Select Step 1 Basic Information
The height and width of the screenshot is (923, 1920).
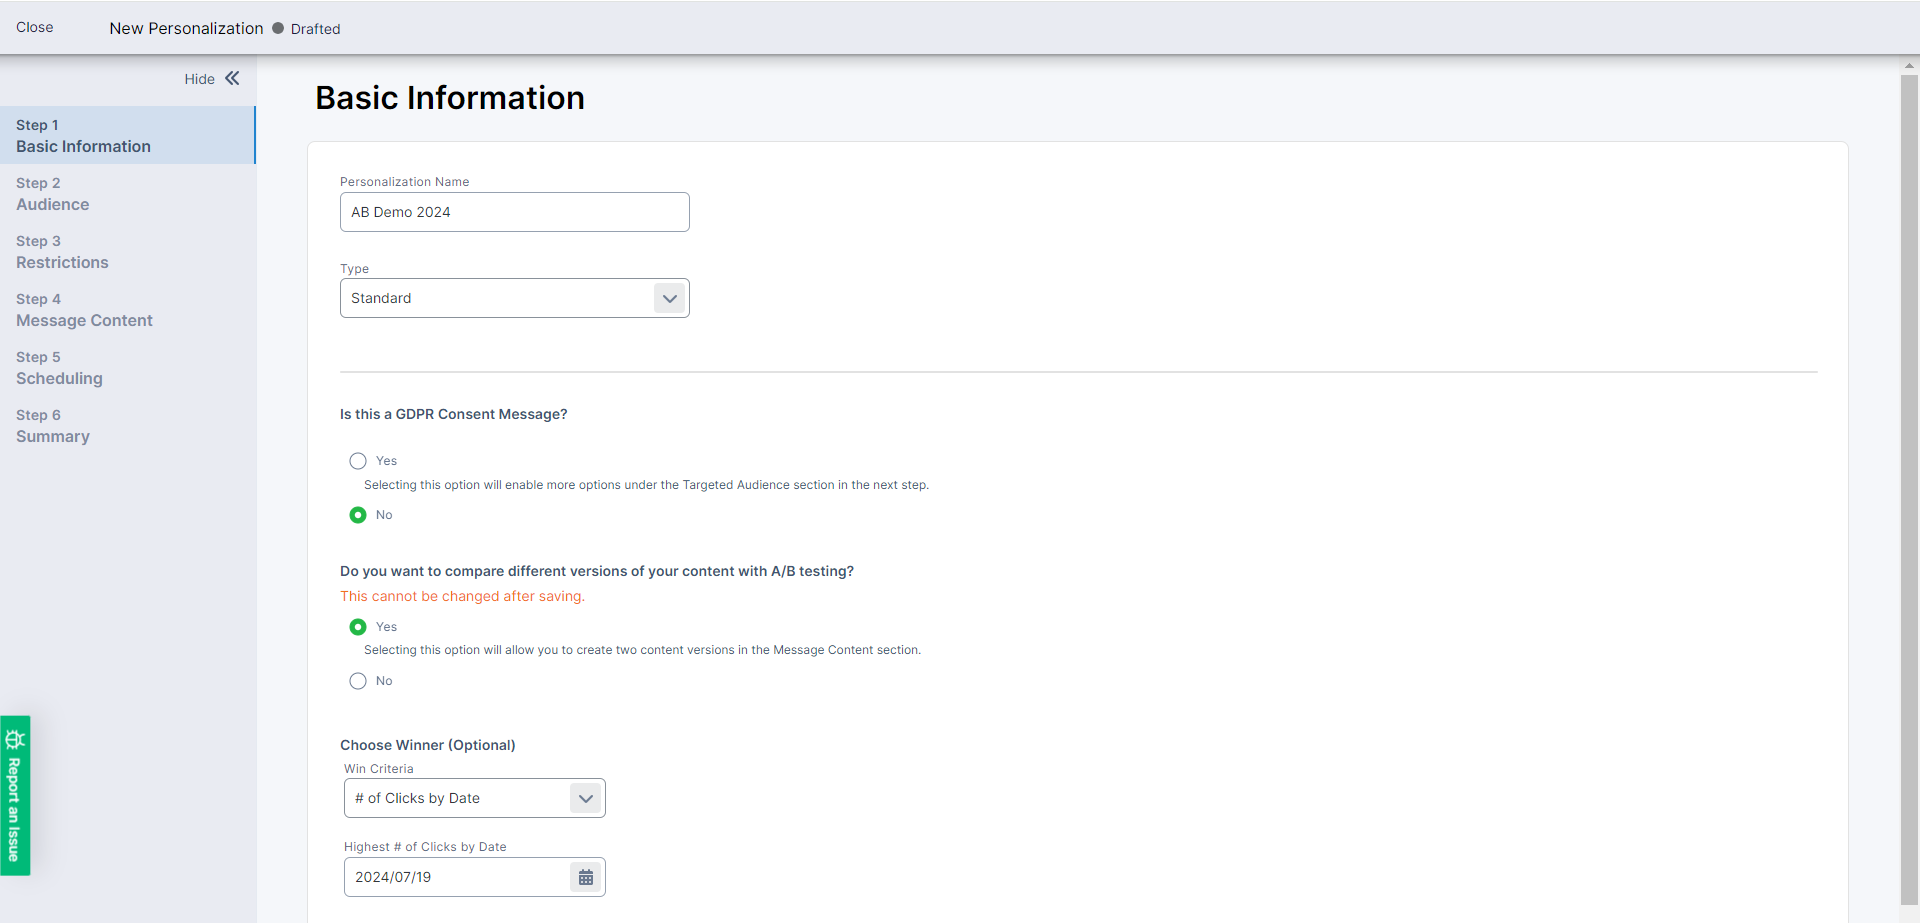(83, 136)
